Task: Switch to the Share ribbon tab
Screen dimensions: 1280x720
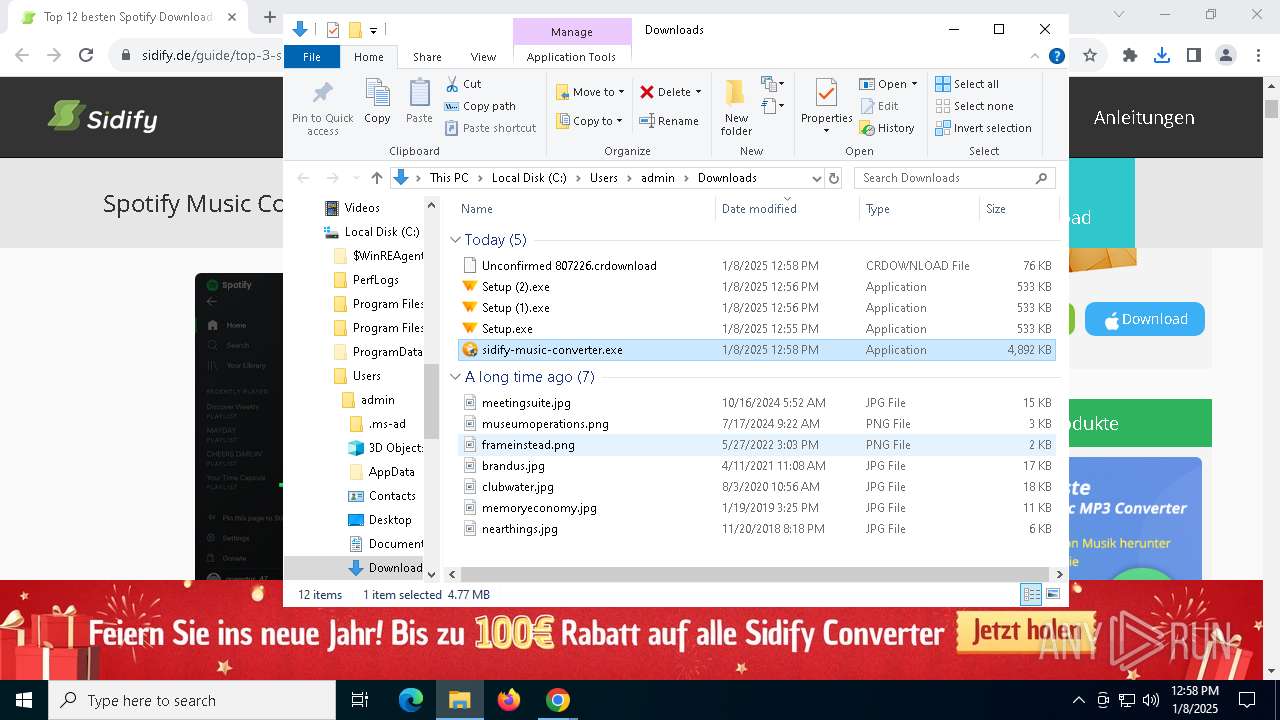Action: (427, 57)
